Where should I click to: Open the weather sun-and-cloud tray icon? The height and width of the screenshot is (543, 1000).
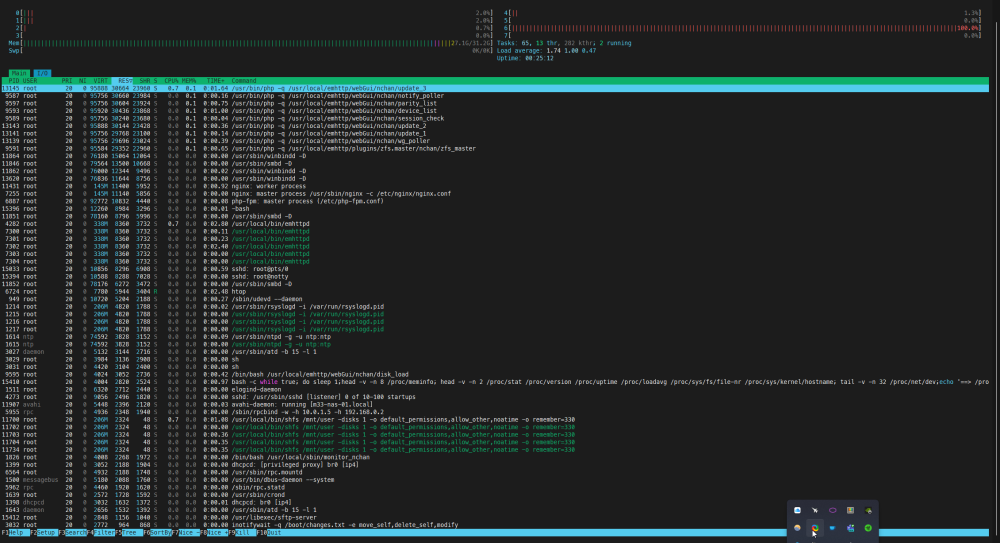[797, 528]
